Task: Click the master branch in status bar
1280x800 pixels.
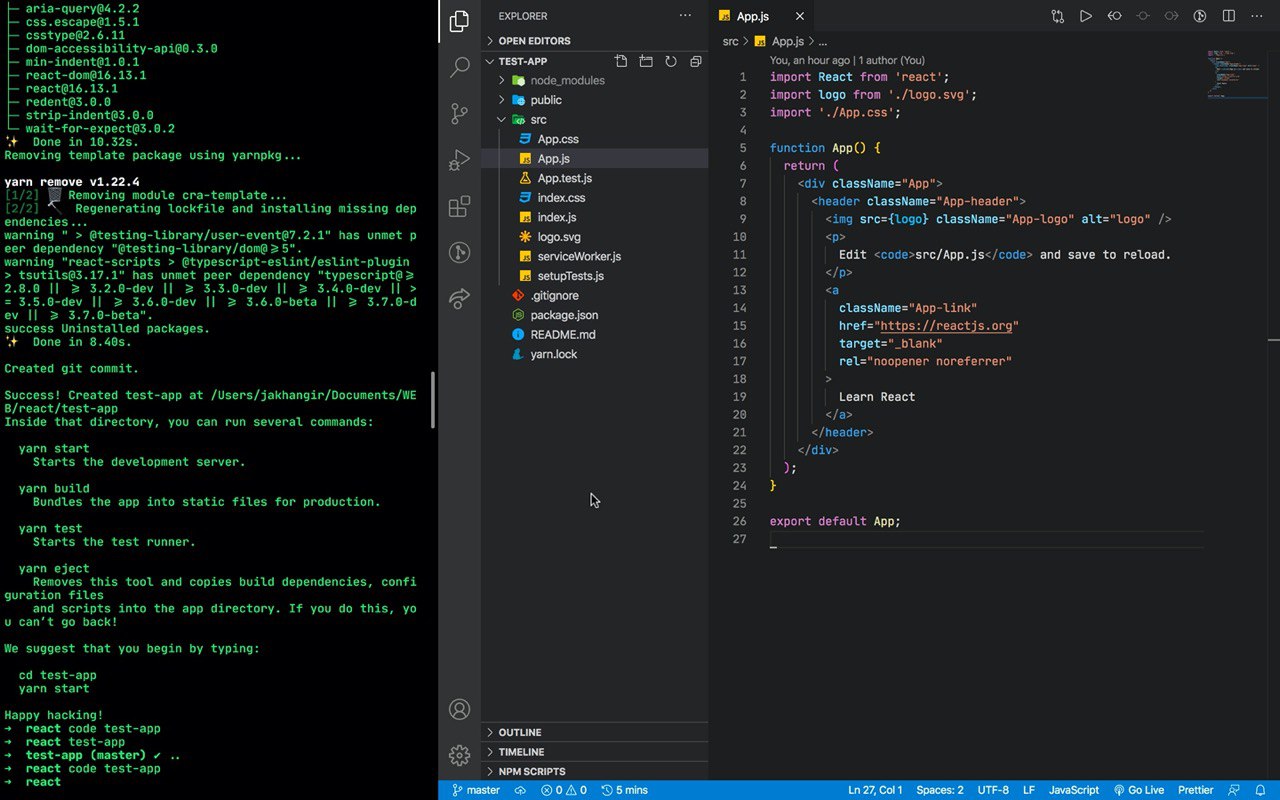Action: [x=476, y=790]
